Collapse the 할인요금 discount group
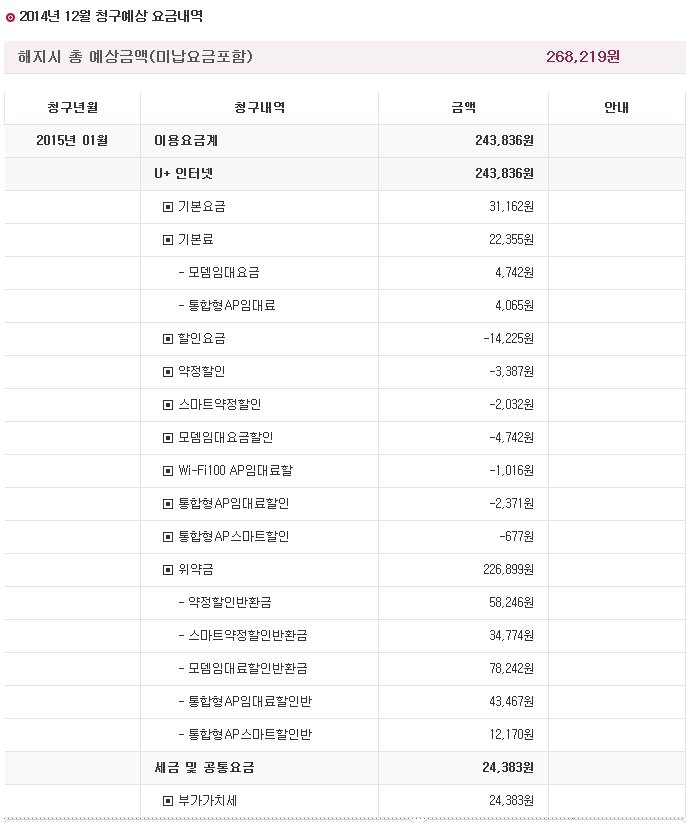The image size is (687, 823). click(168, 339)
